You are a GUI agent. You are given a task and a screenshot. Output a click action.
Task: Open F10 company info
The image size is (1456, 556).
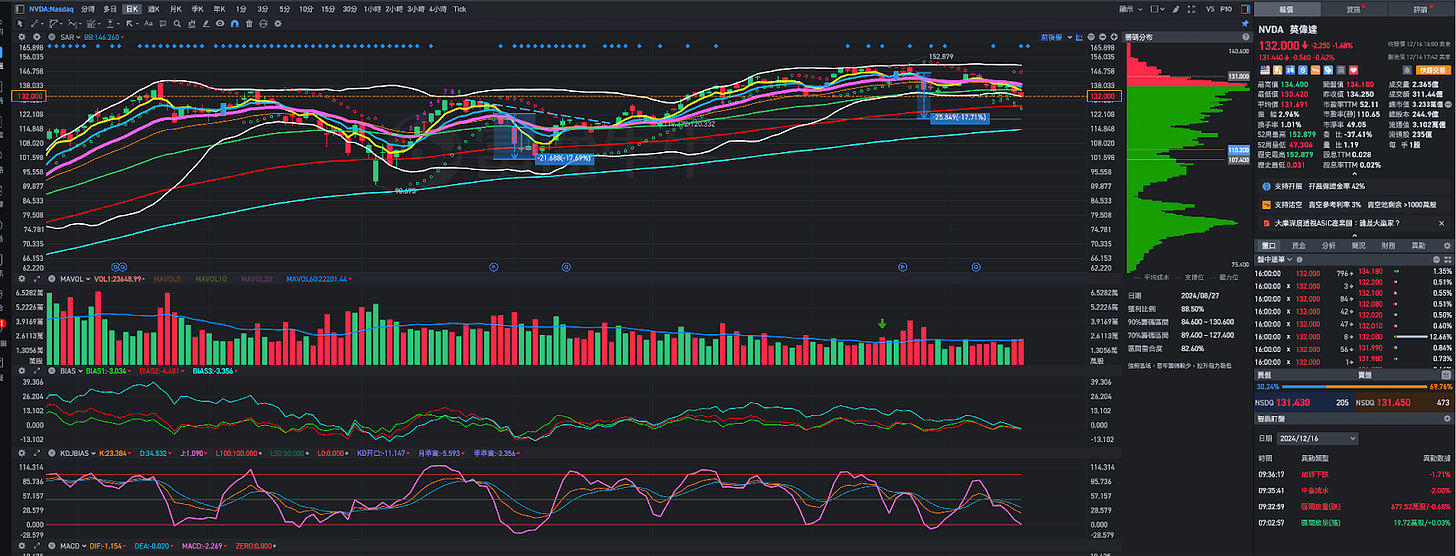point(1226,9)
